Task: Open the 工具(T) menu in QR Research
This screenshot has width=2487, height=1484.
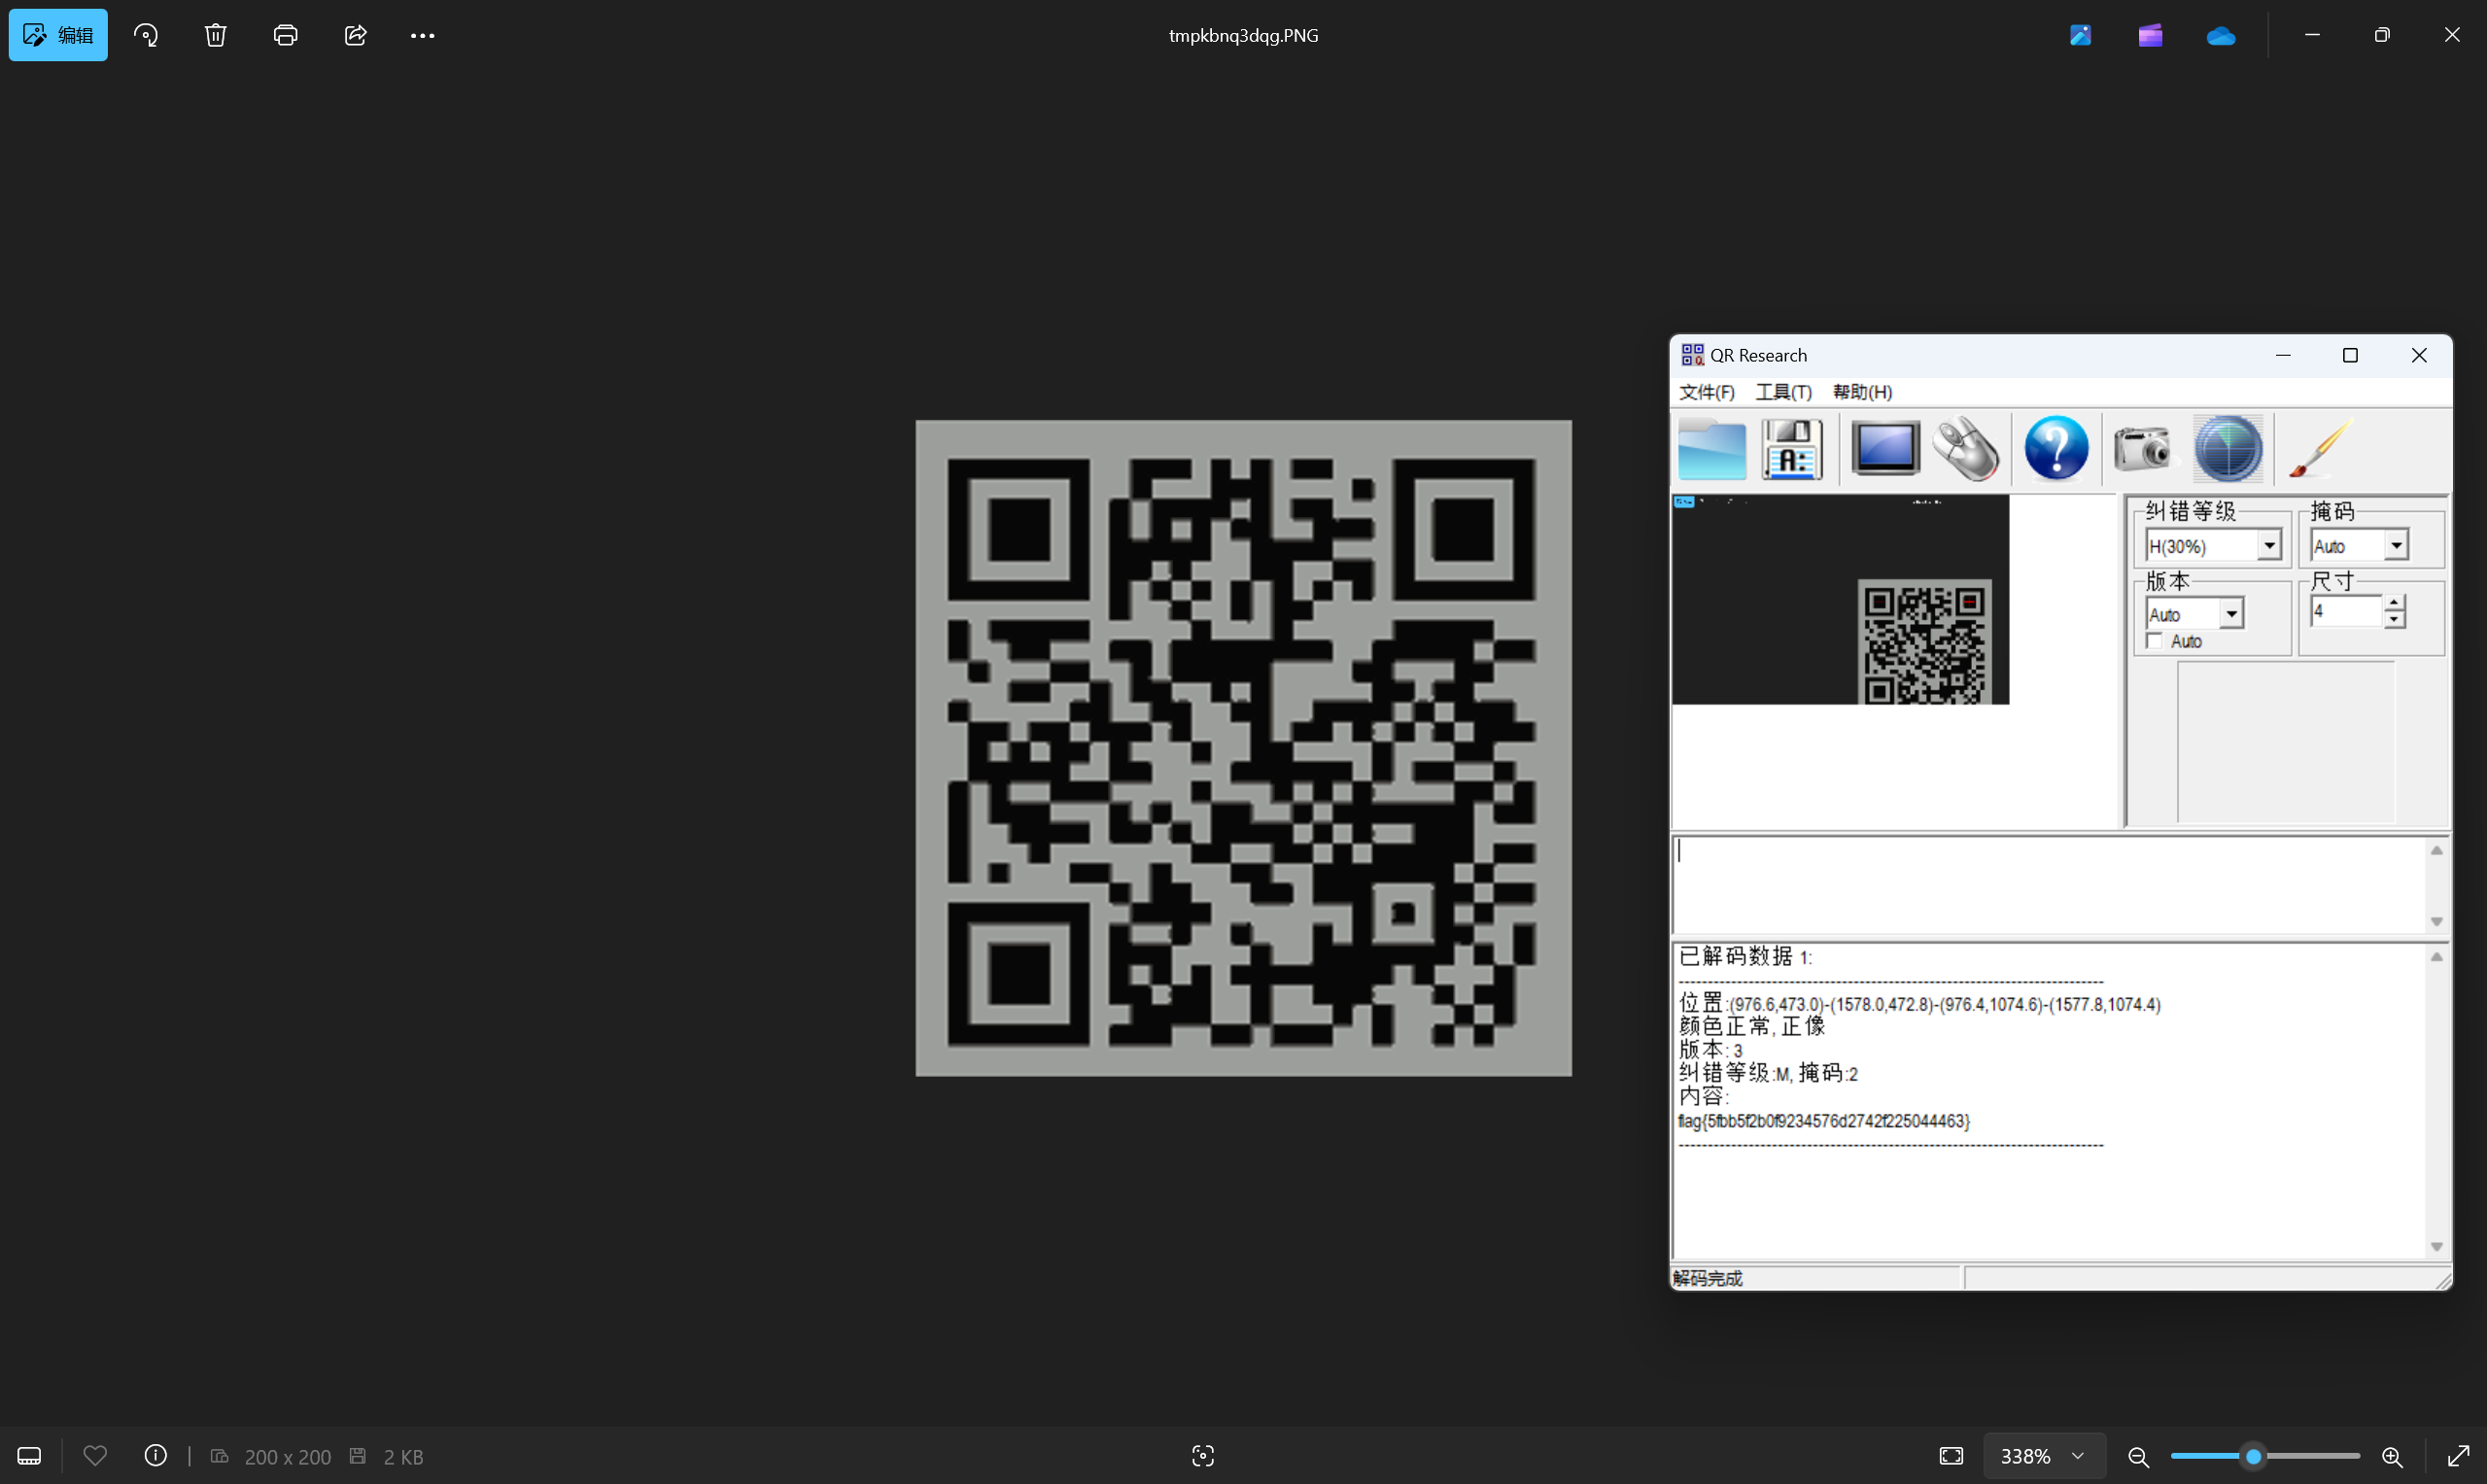Action: (1784, 392)
